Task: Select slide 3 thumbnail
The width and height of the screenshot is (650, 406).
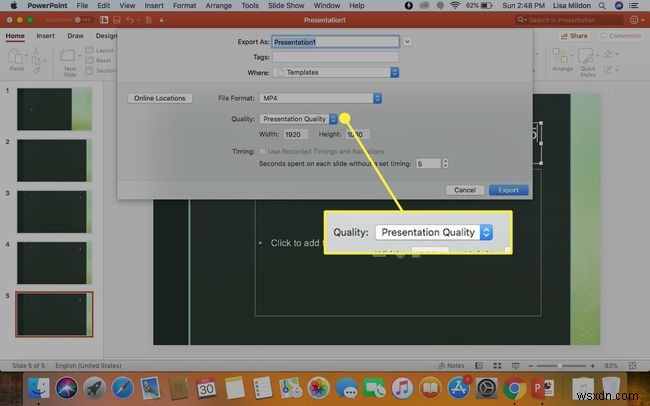Action: pyautogui.click(x=54, y=212)
